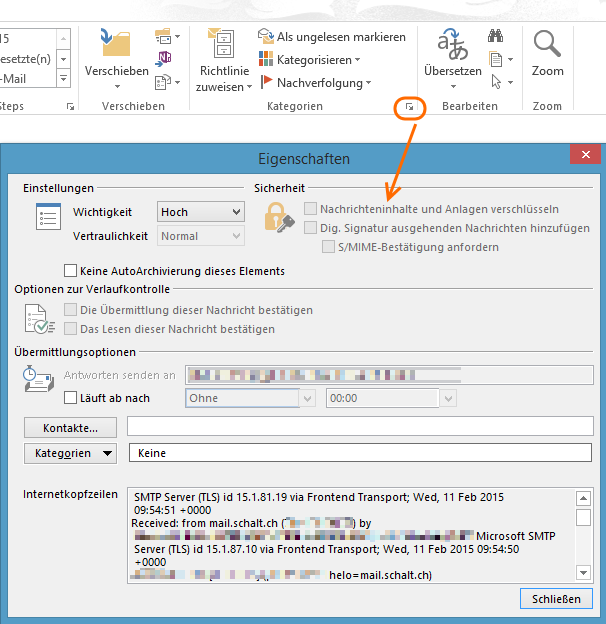Toggle the Läuft ab nach checkbox

pyautogui.click(x=71, y=398)
